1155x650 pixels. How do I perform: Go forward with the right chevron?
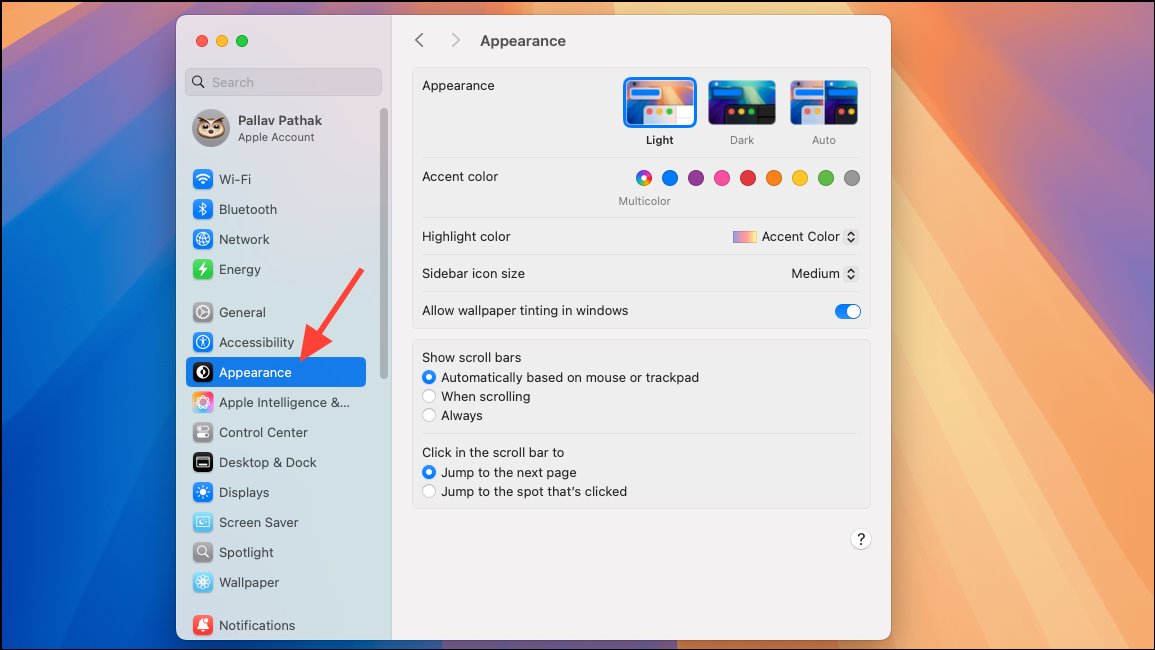(455, 41)
